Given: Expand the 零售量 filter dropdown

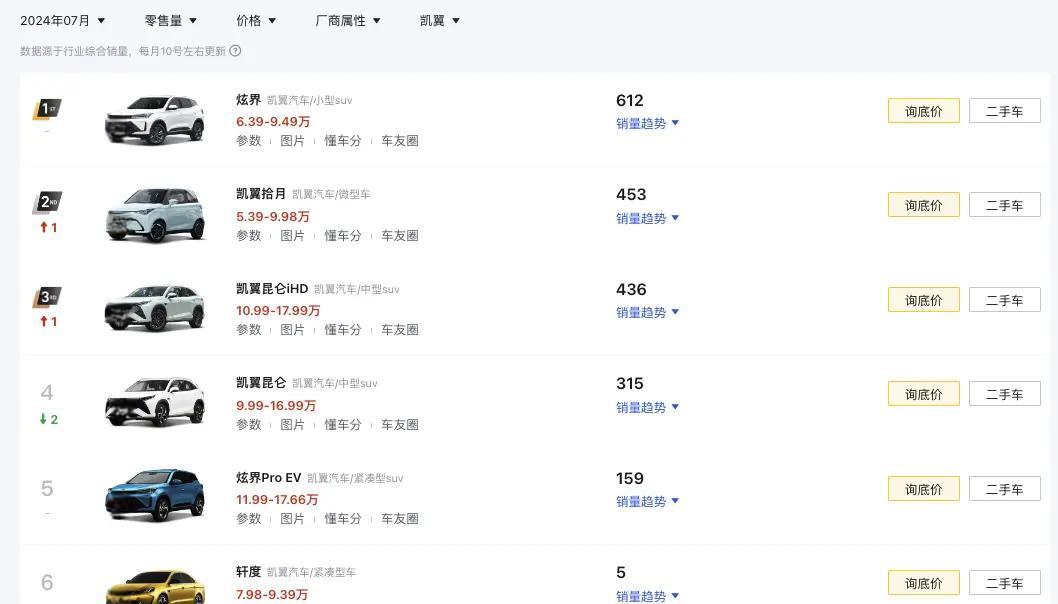Looking at the screenshot, I should (171, 21).
